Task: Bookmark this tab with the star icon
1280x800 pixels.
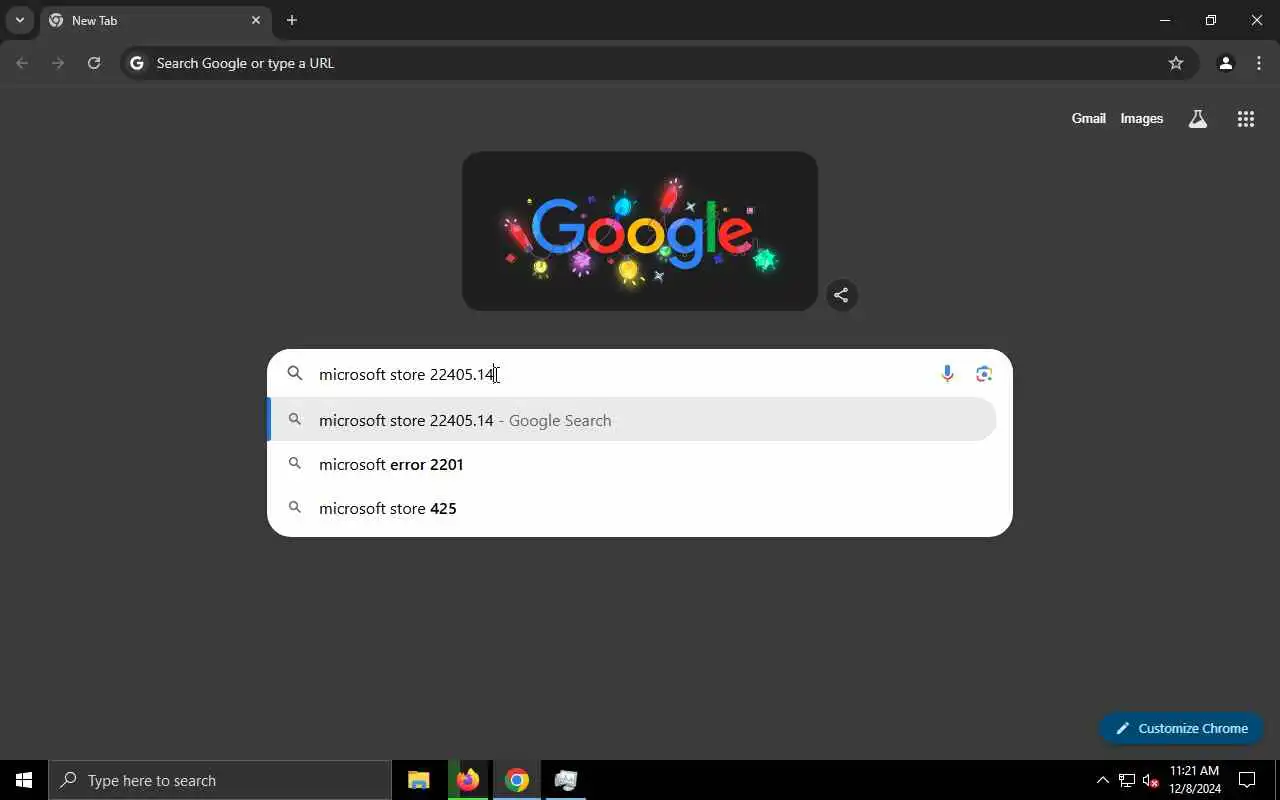Action: pos(1176,63)
